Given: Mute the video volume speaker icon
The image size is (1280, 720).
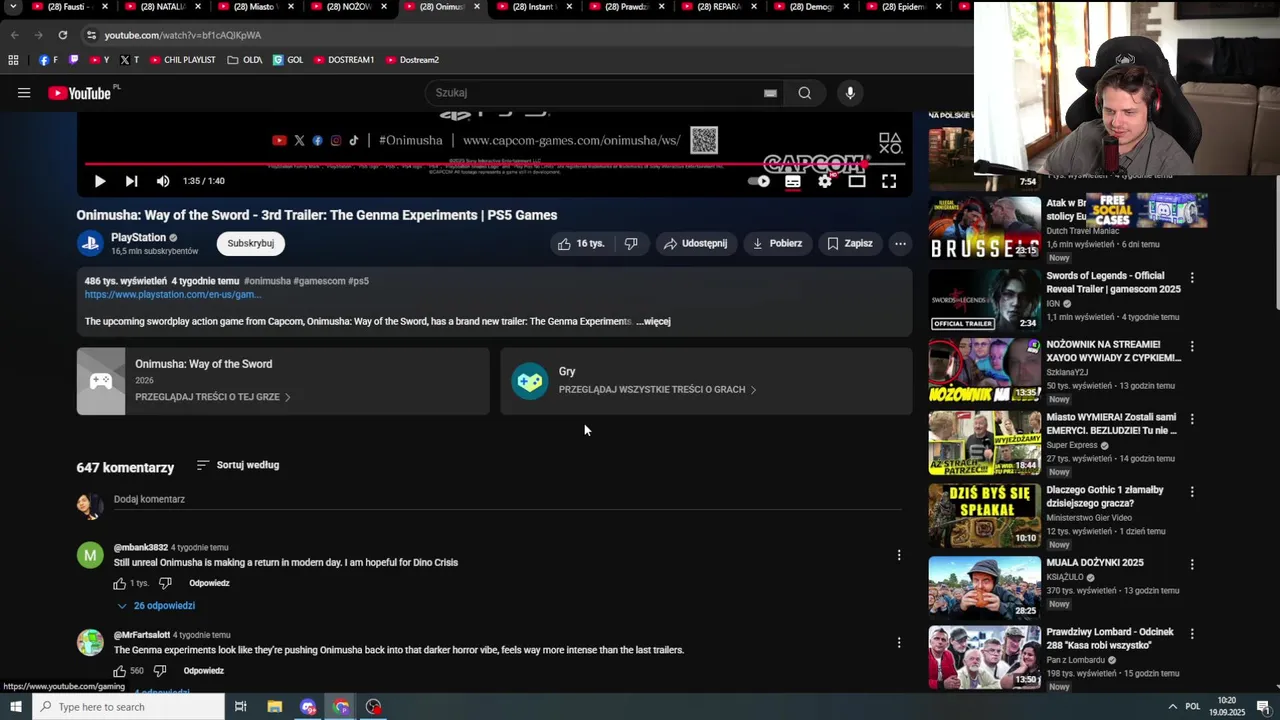Looking at the screenshot, I should point(163,181).
